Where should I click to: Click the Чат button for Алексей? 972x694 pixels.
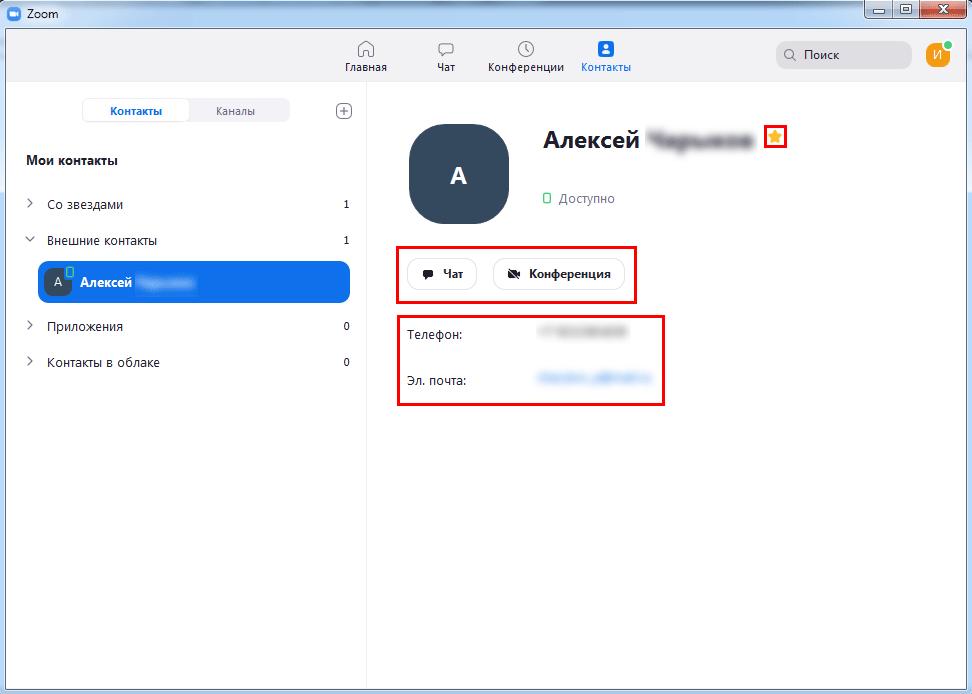tap(442, 274)
